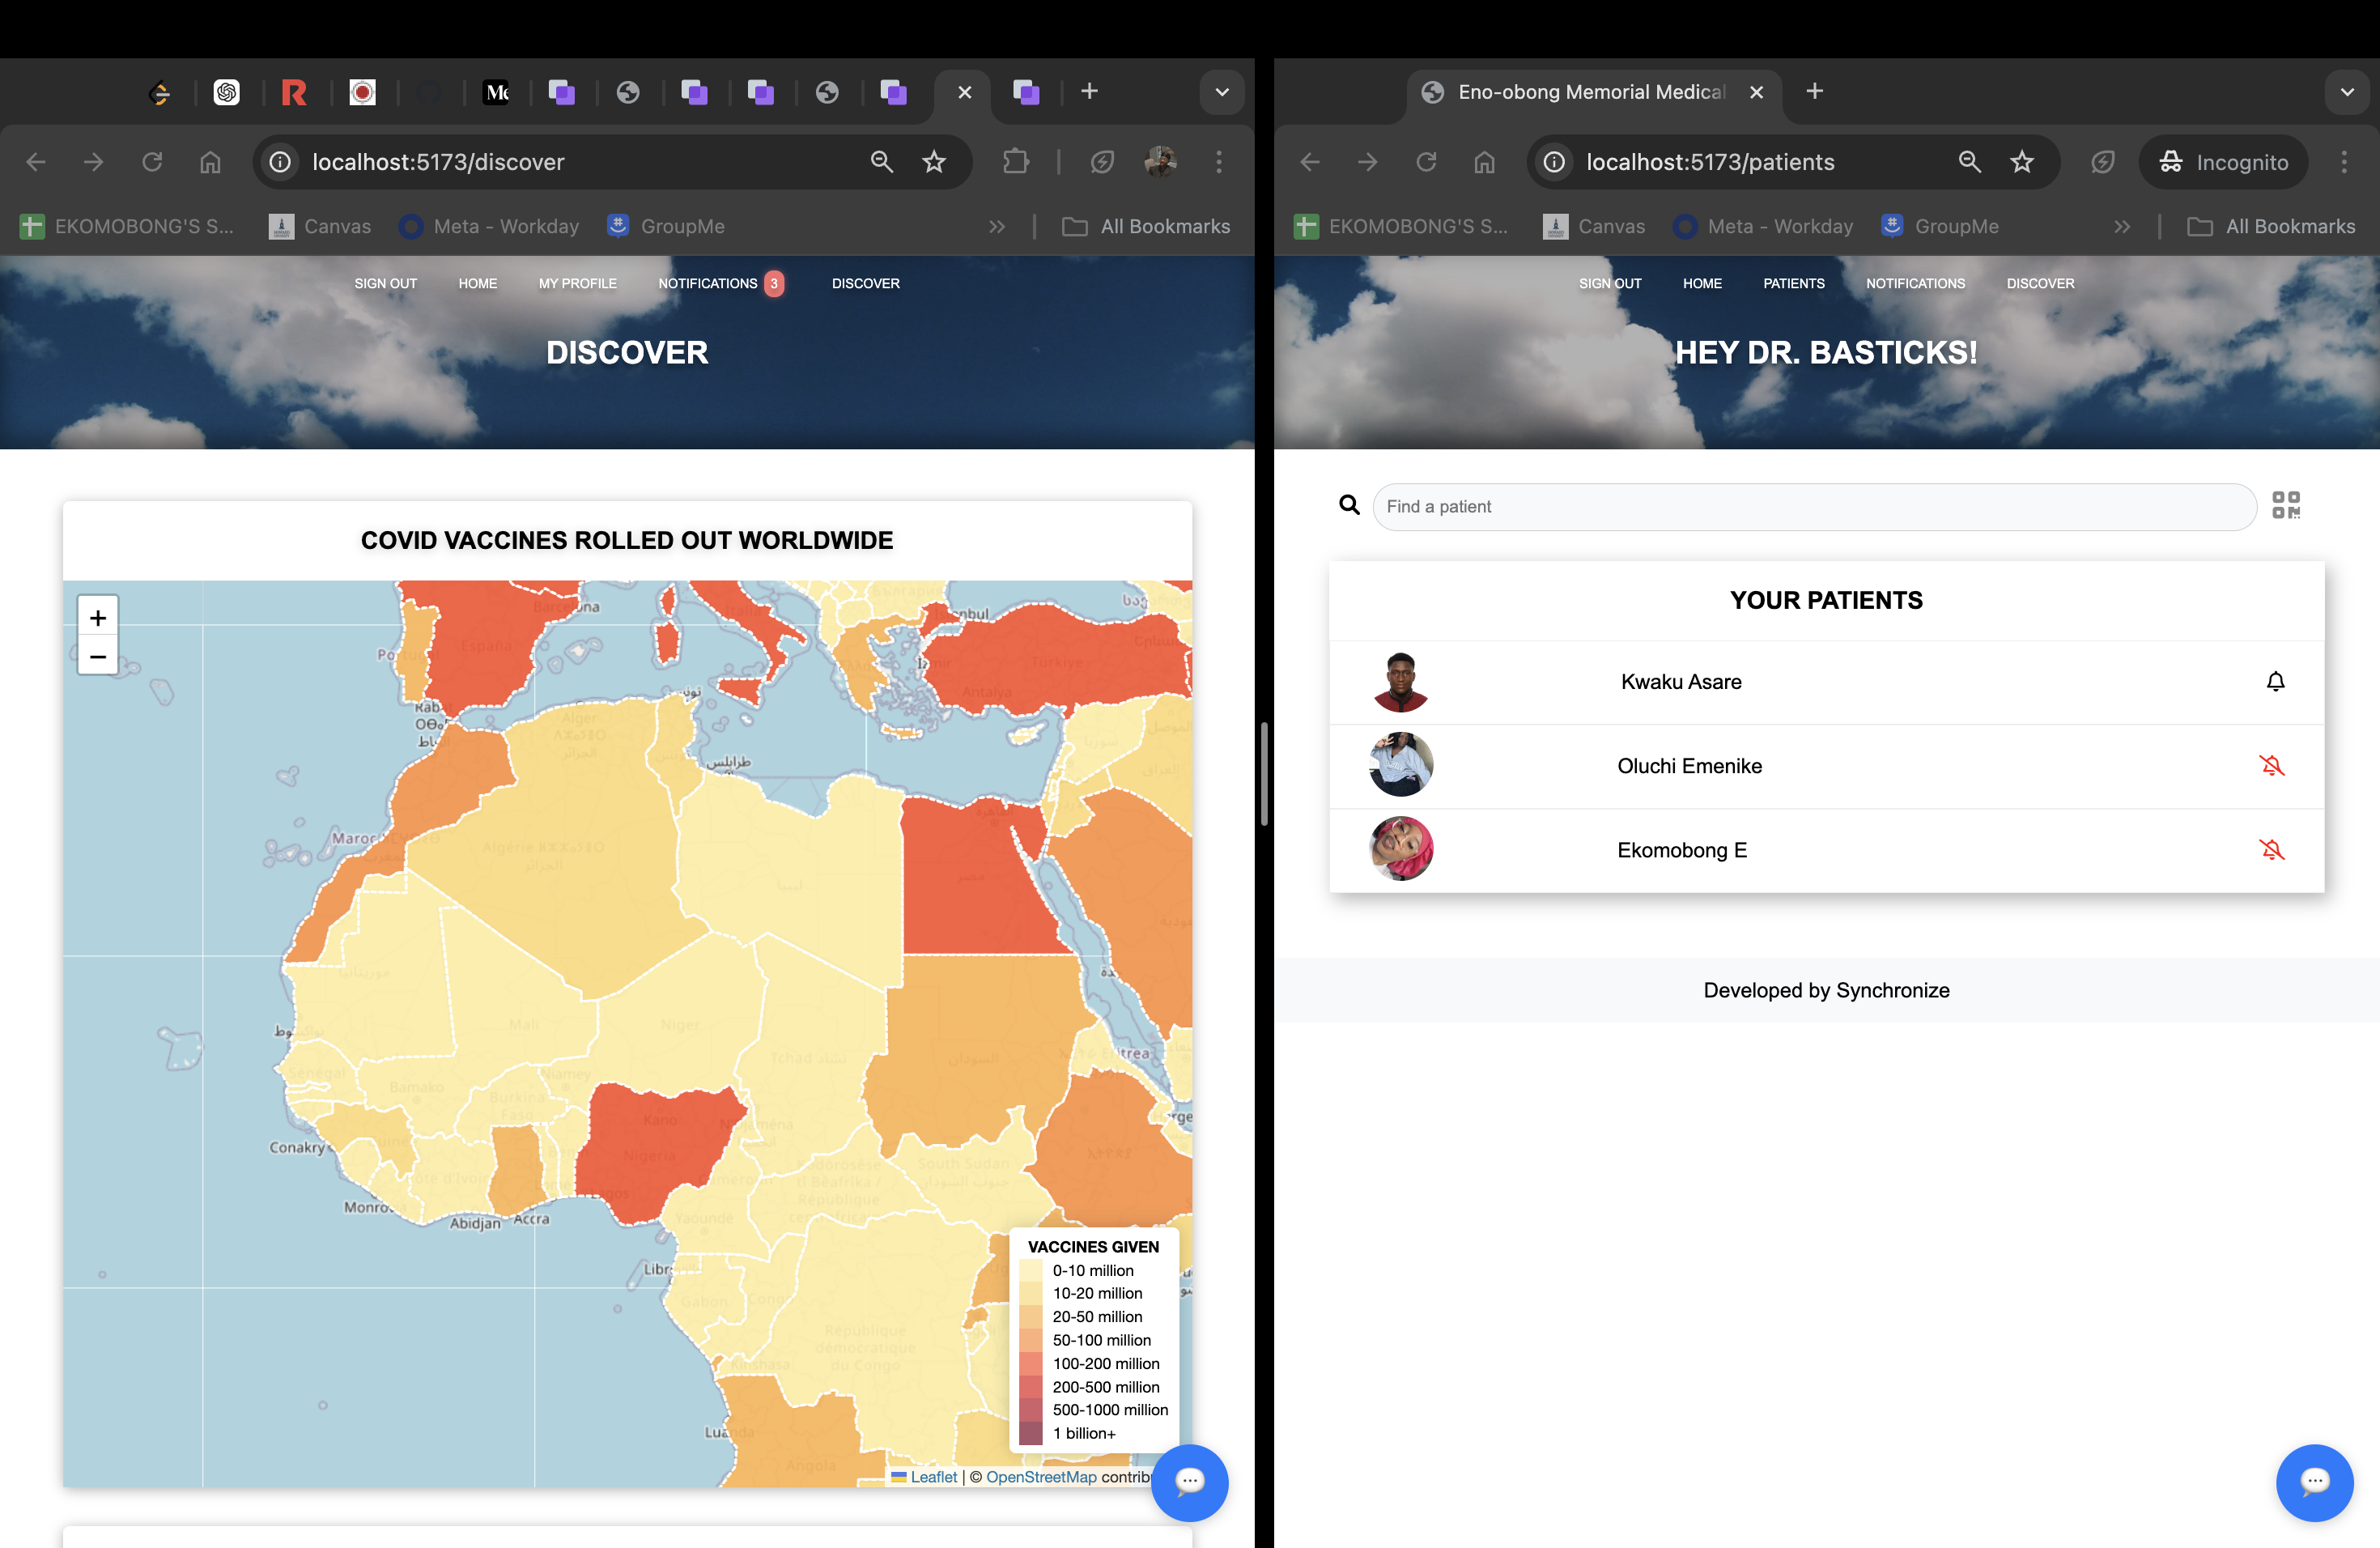Screen dimensions: 2380x1548
Task: Click Sign Out on the doctor page
Action: tap(1609, 284)
